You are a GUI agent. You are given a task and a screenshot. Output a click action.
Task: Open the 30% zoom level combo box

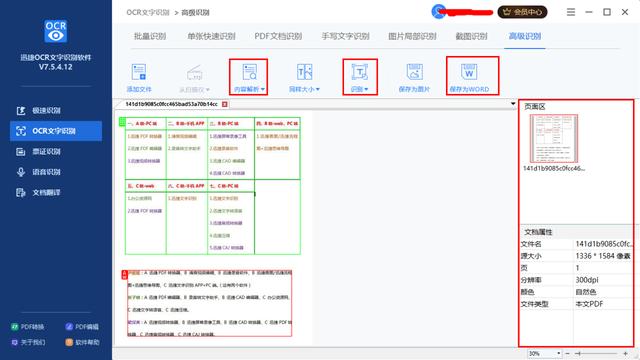click(x=544, y=353)
